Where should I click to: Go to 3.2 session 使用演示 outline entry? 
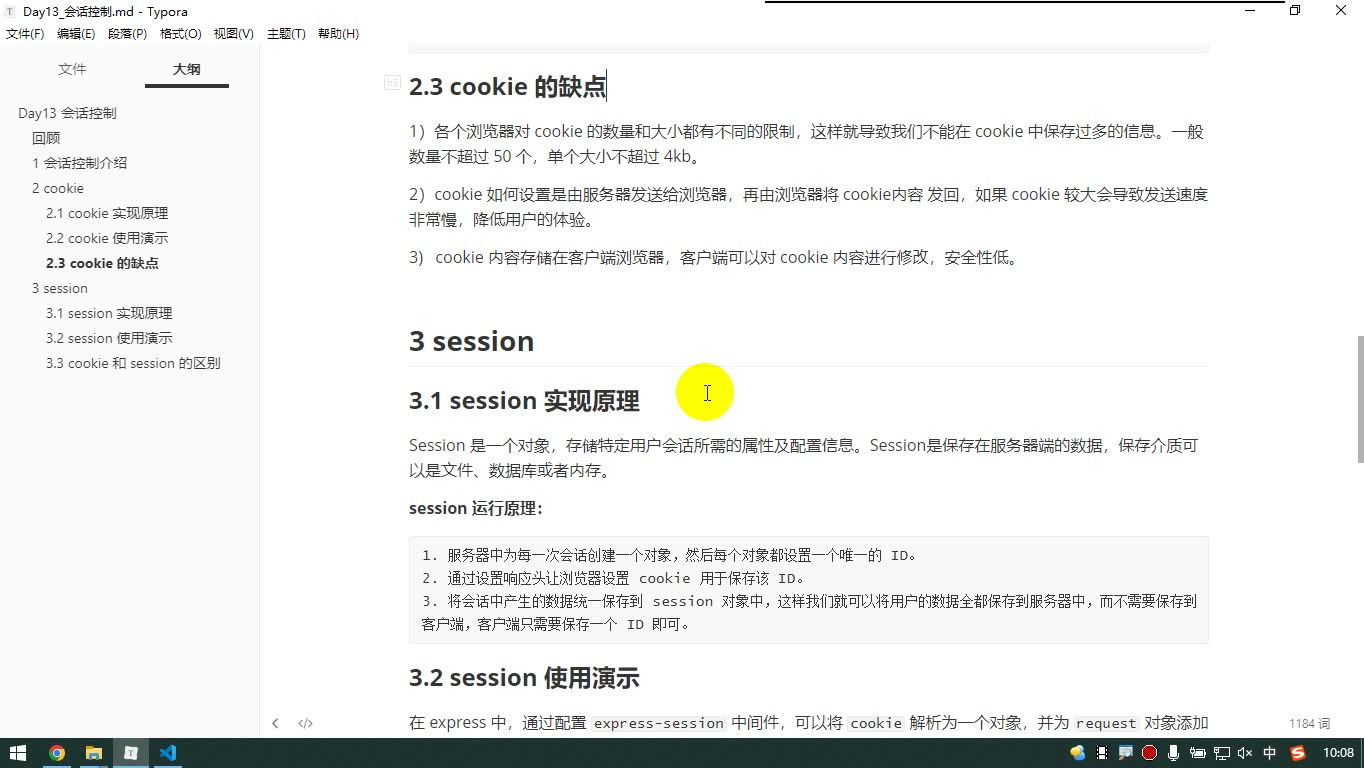point(109,338)
